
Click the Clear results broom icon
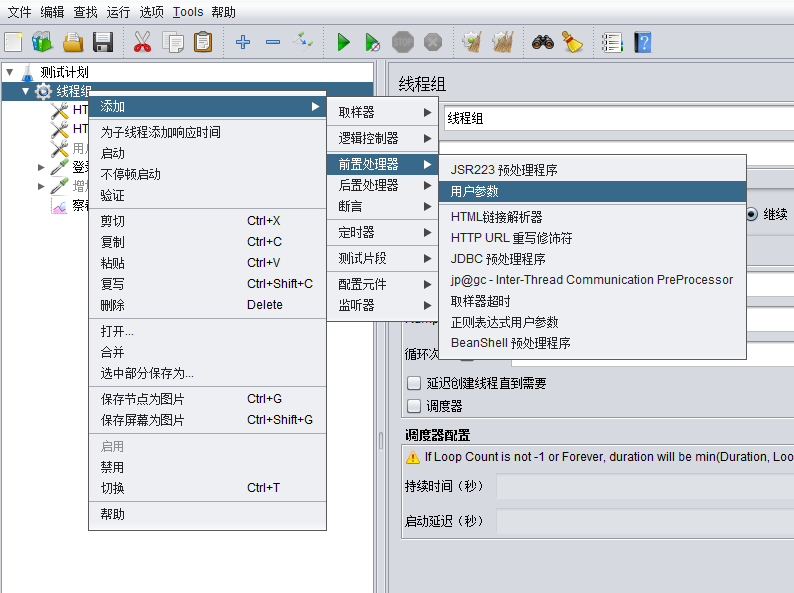click(x=472, y=42)
